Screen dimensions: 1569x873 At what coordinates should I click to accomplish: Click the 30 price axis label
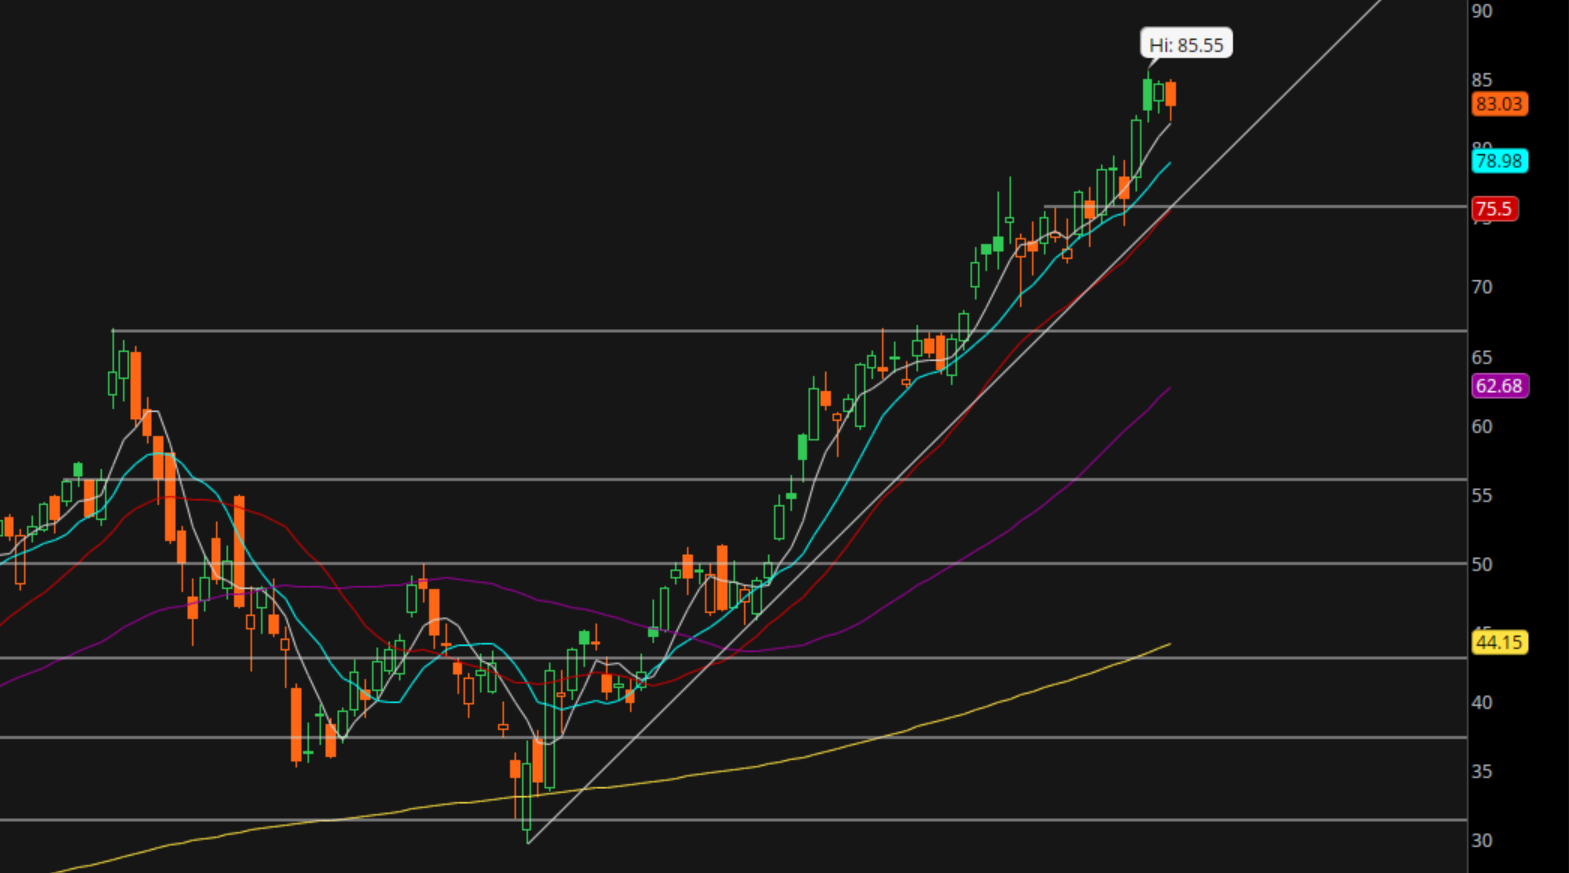pyautogui.click(x=1482, y=841)
